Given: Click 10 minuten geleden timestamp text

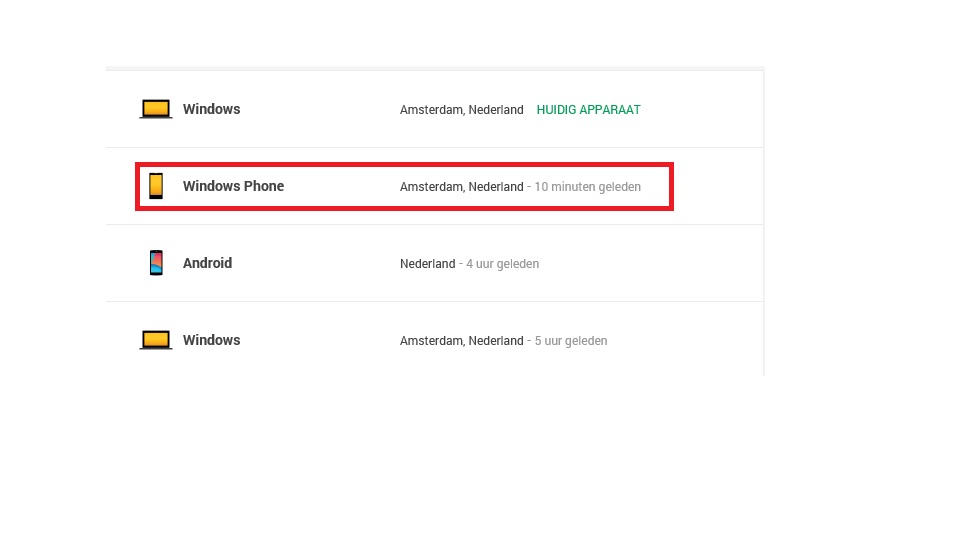Looking at the screenshot, I should point(588,187).
